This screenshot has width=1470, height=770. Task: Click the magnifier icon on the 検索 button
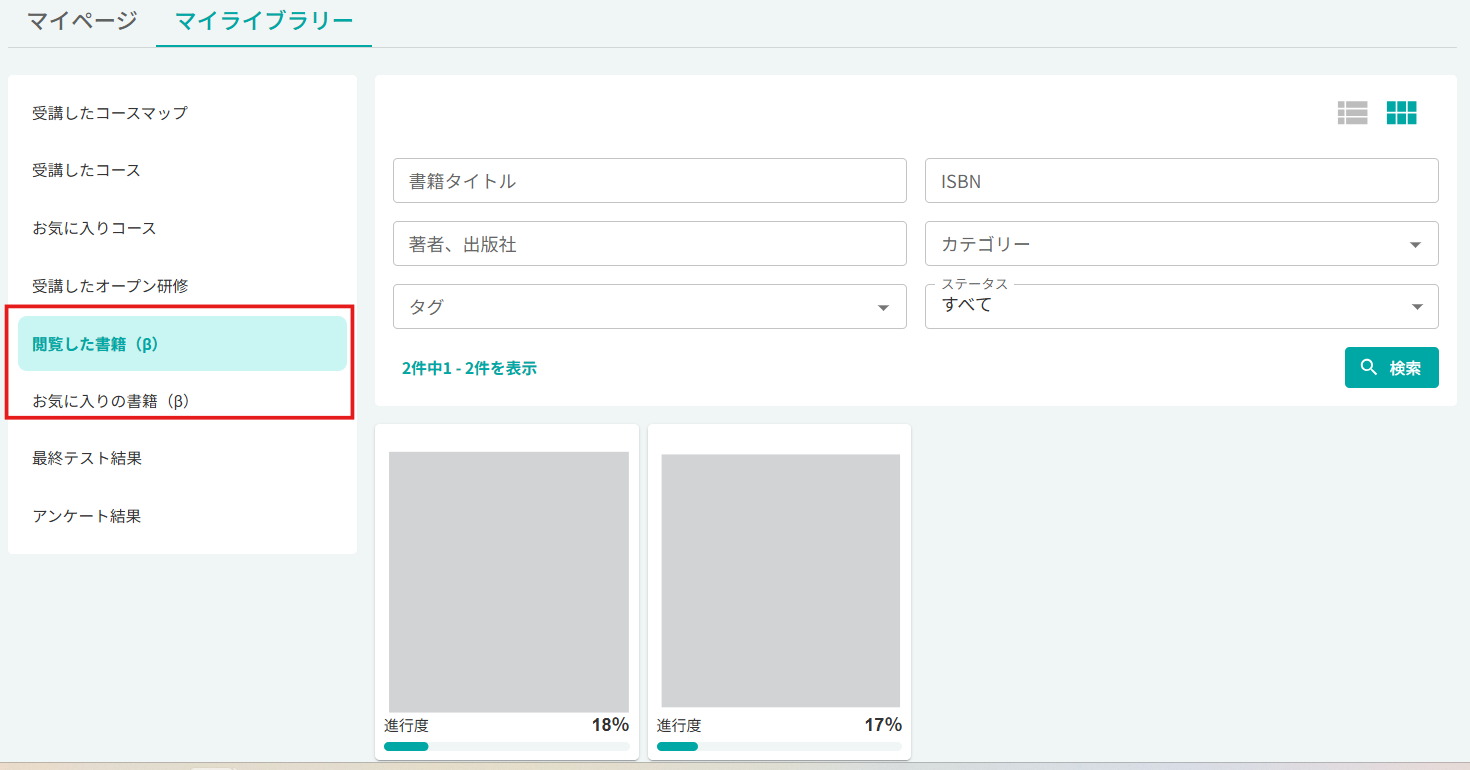pyautogui.click(x=1370, y=367)
